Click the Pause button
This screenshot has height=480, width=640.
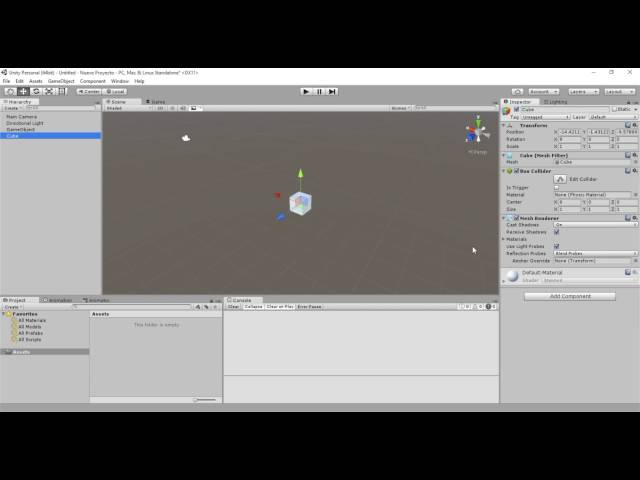pyautogui.click(x=319, y=91)
